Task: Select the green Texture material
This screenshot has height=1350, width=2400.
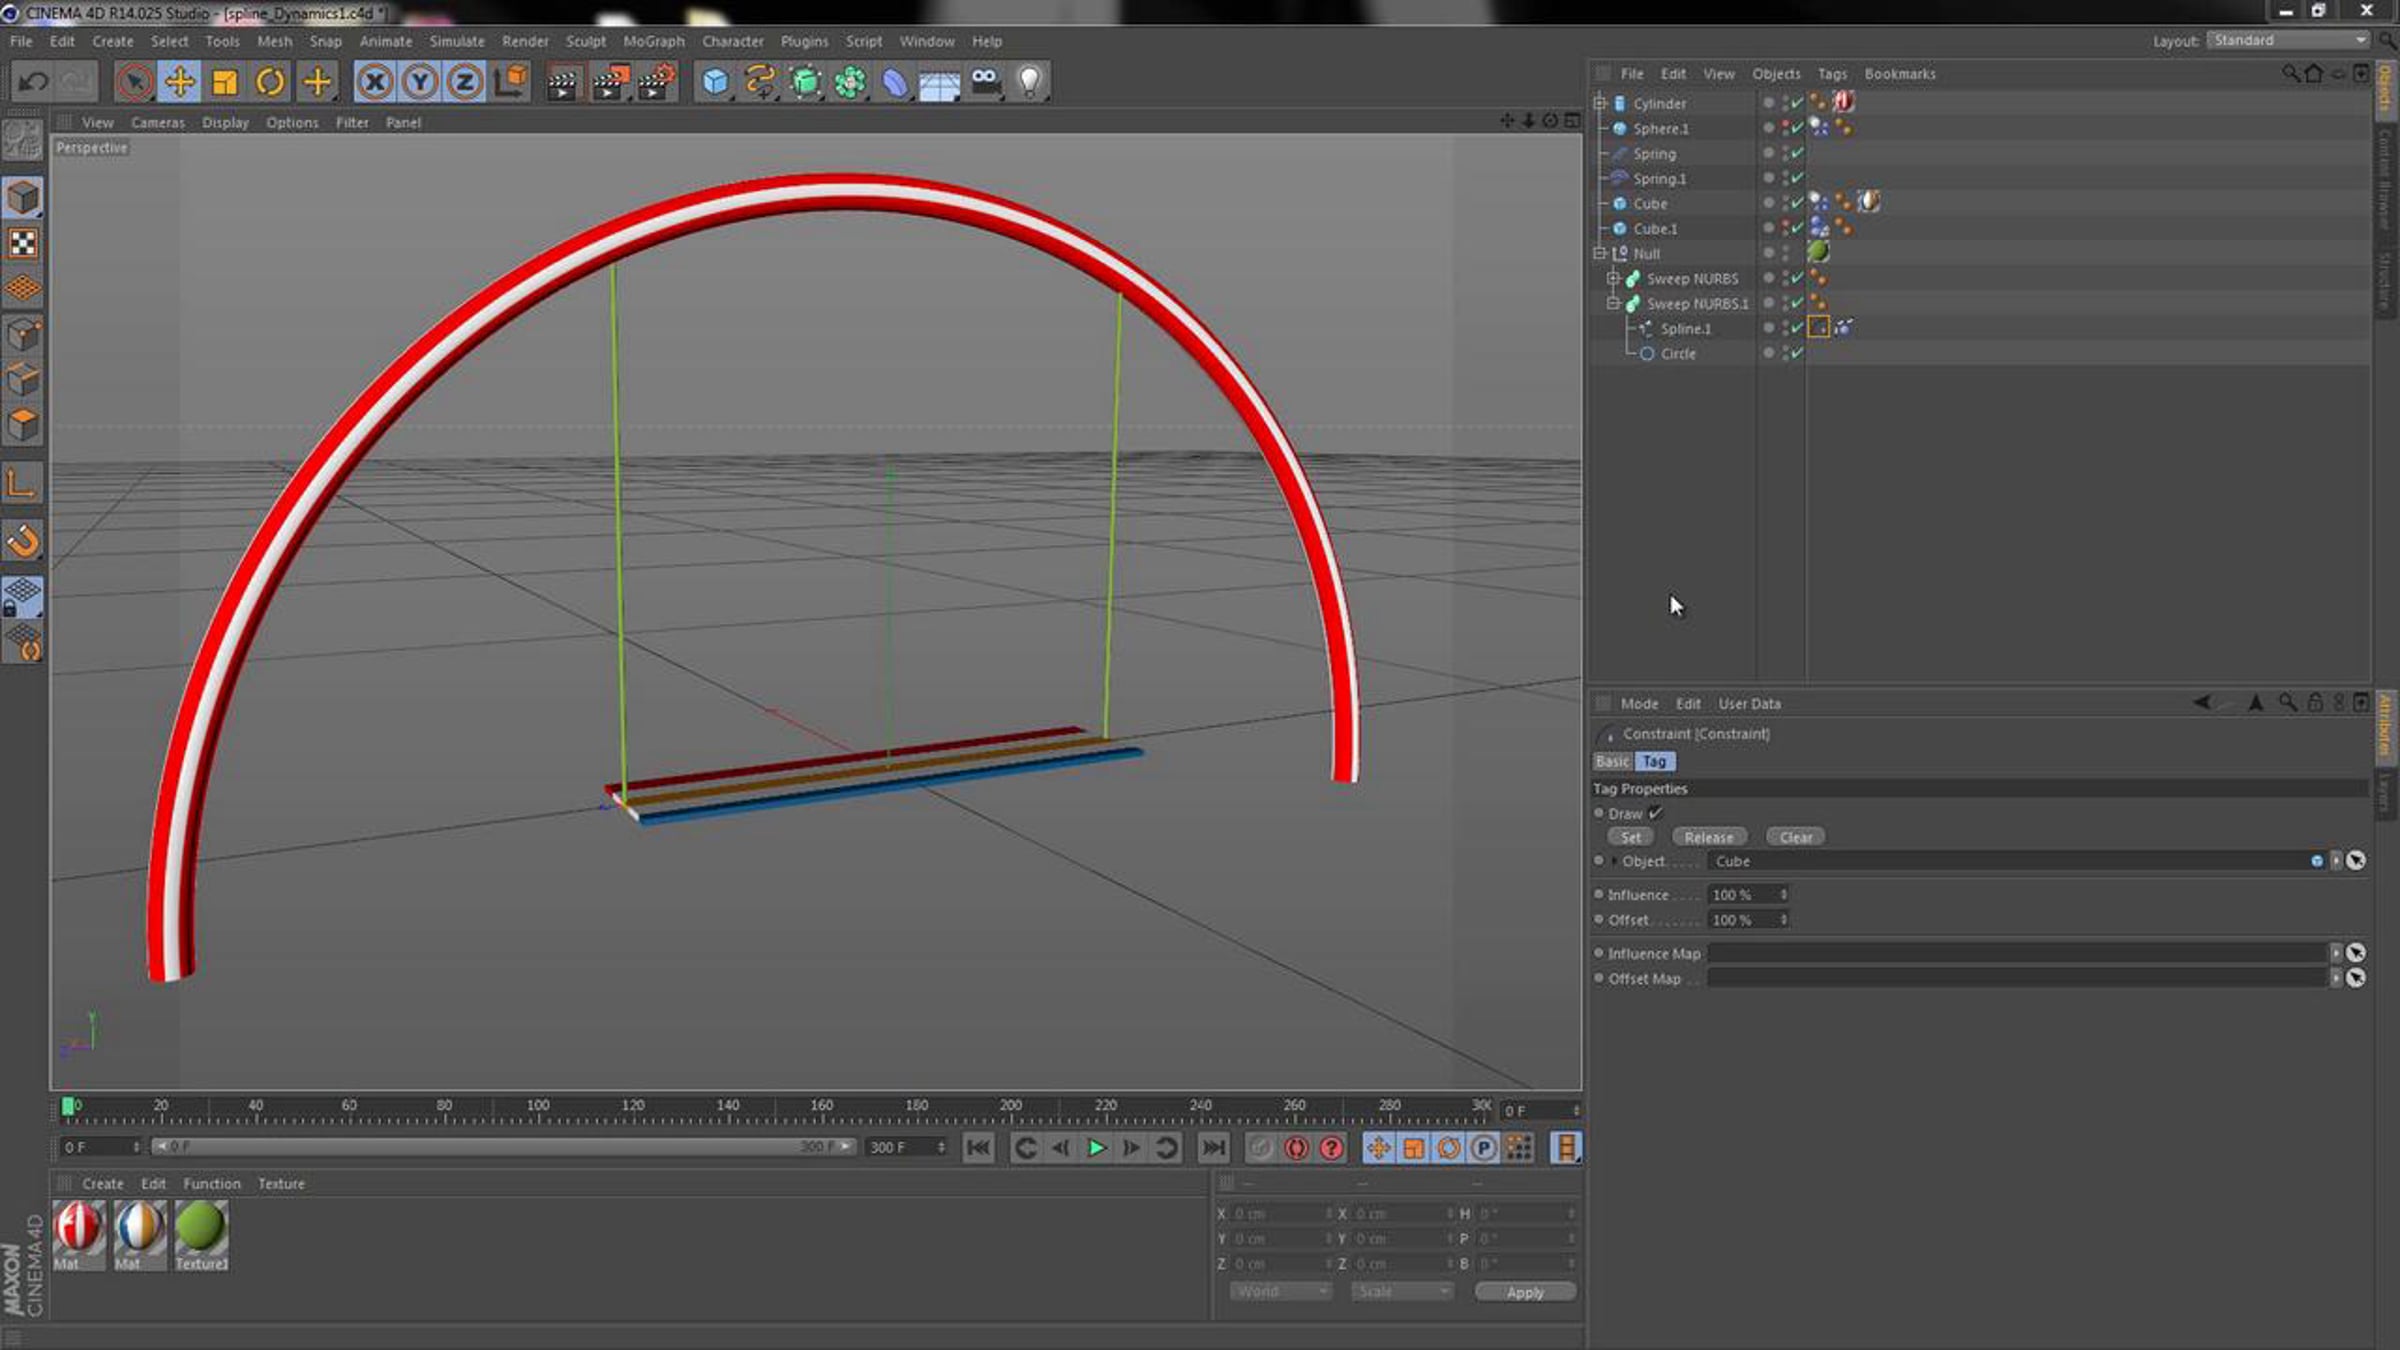Action: coord(201,1235)
